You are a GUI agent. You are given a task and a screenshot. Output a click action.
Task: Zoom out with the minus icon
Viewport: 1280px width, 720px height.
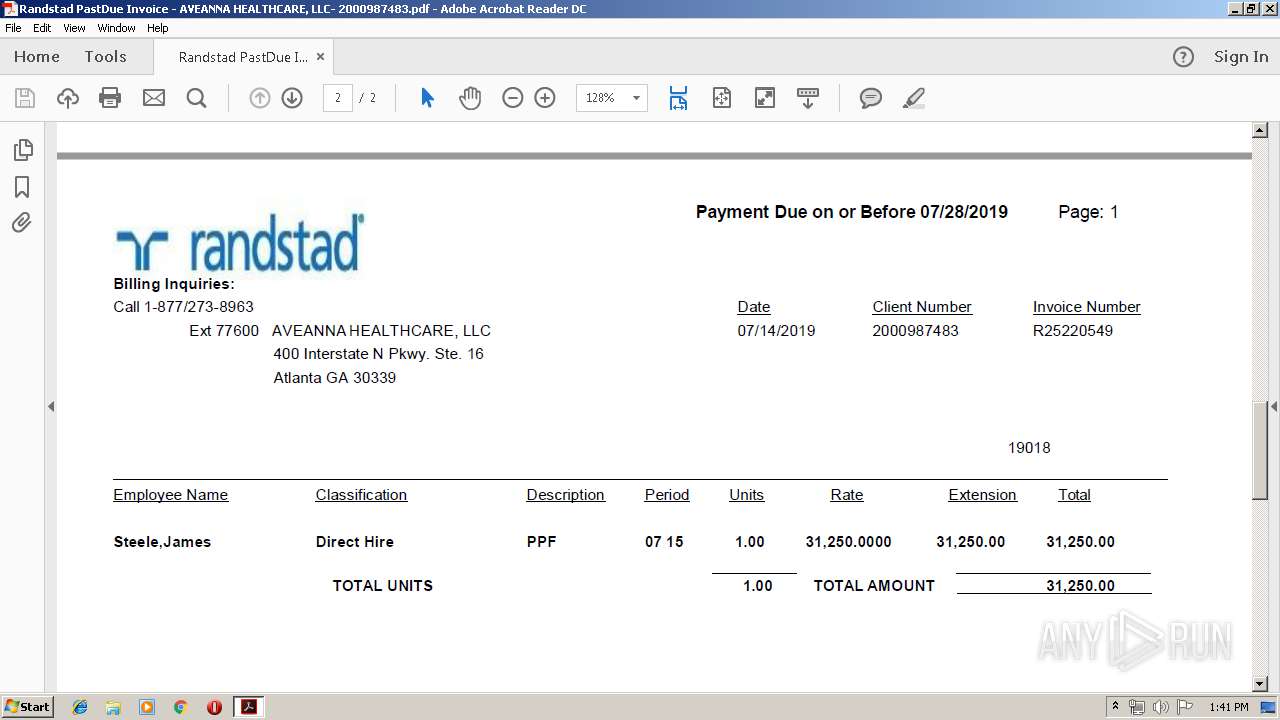pyautogui.click(x=513, y=98)
